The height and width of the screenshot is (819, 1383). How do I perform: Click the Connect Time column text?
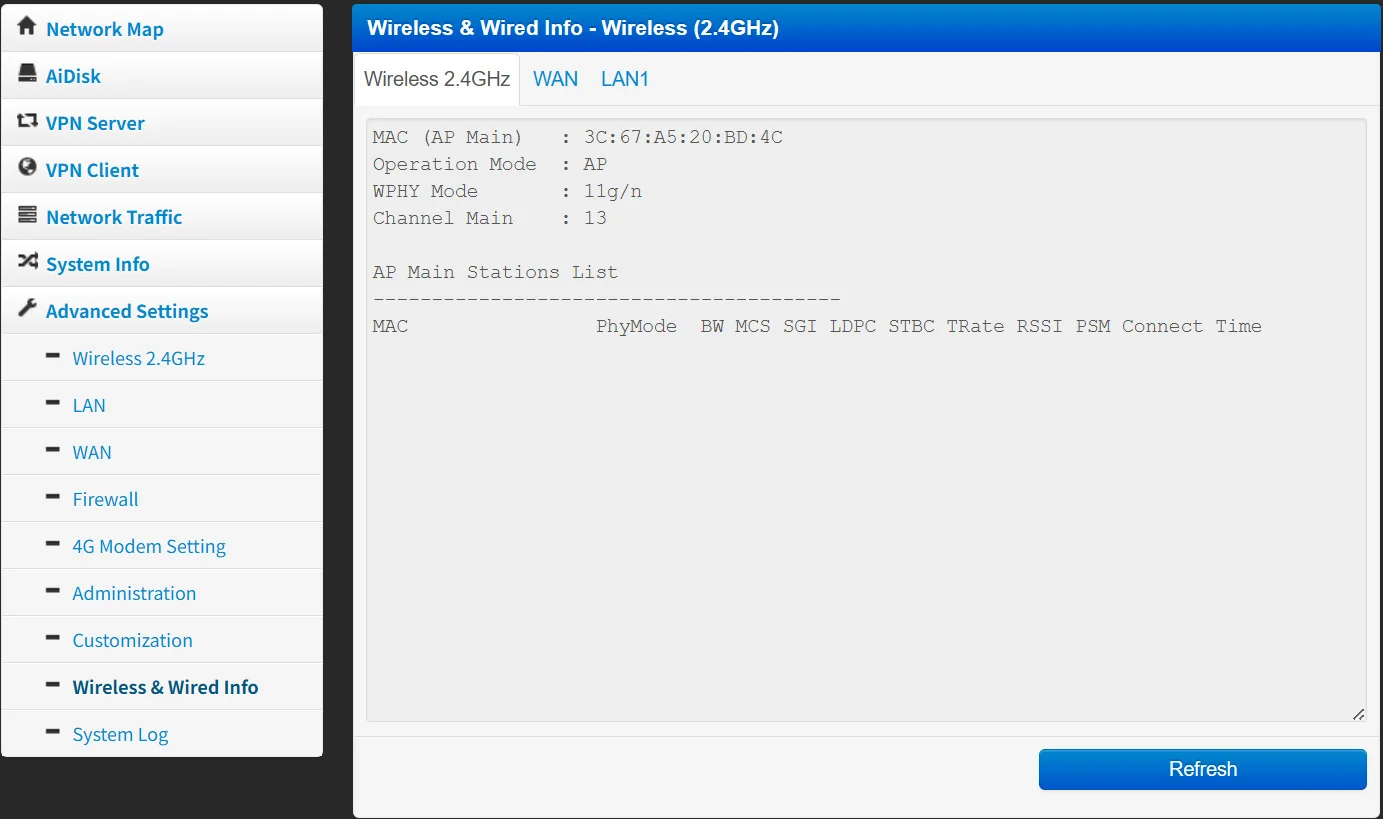[1192, 326]
